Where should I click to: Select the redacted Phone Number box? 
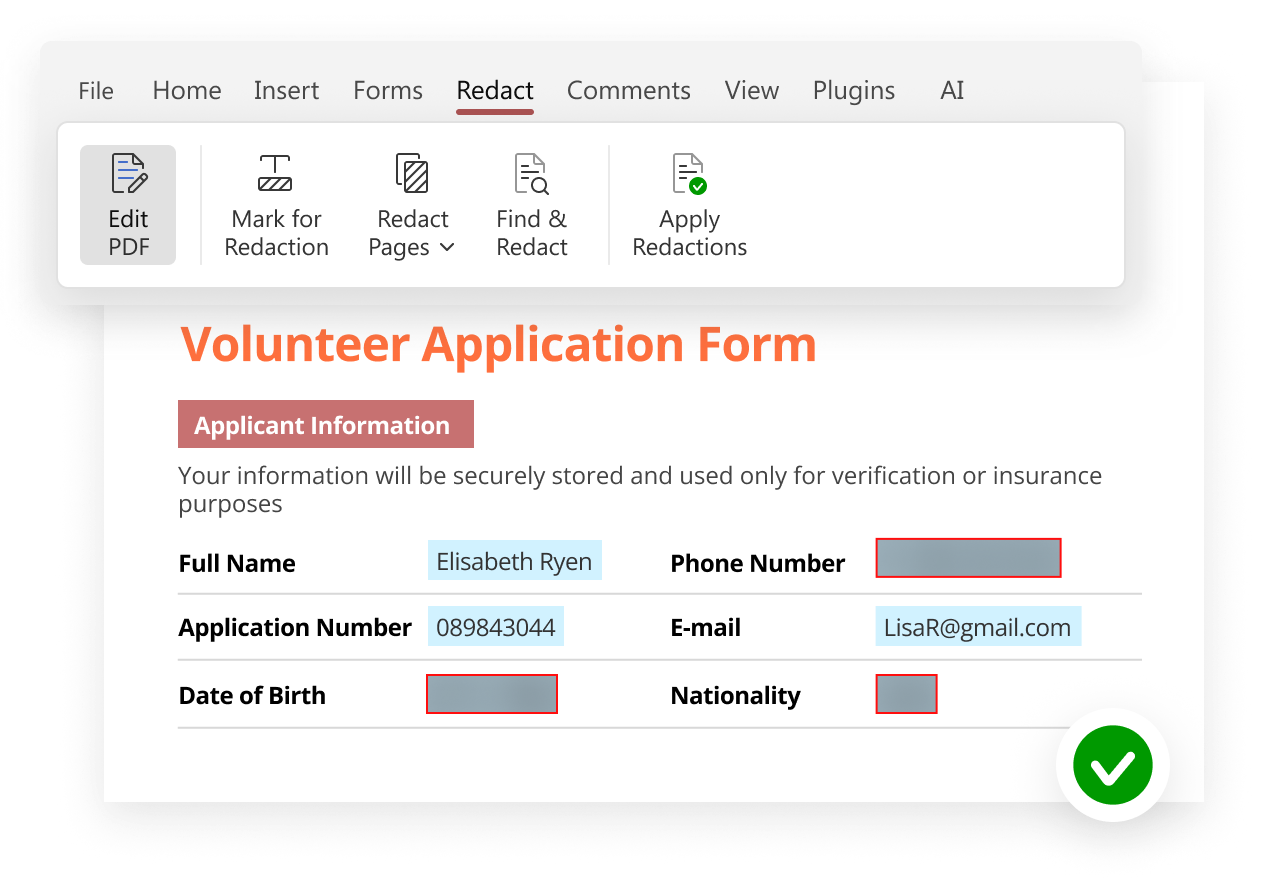point(968,558)
